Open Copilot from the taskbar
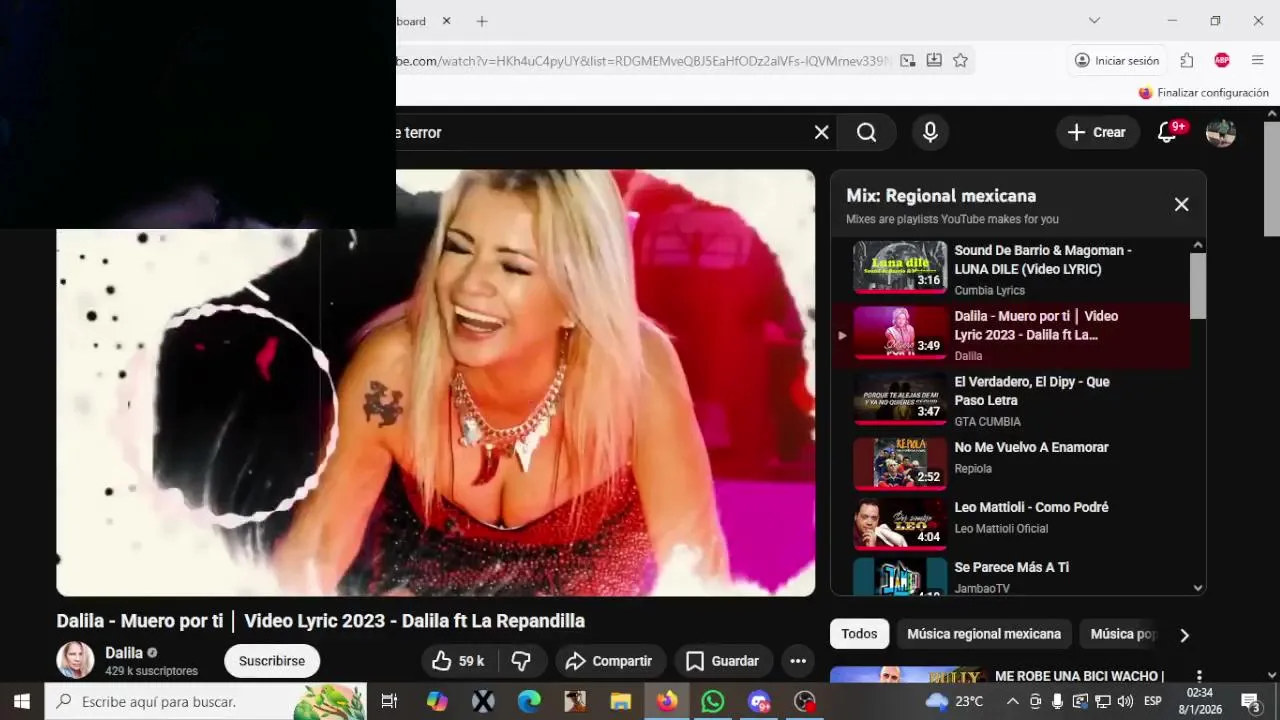This screenshot has width=1280, height=720. pos(437,701)
